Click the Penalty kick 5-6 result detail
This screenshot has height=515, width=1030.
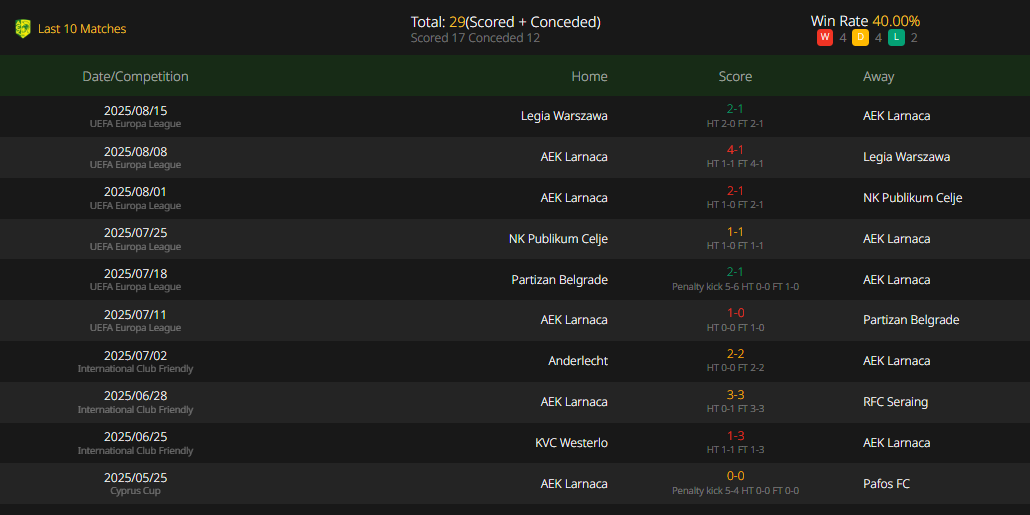(x=735, y=287)
